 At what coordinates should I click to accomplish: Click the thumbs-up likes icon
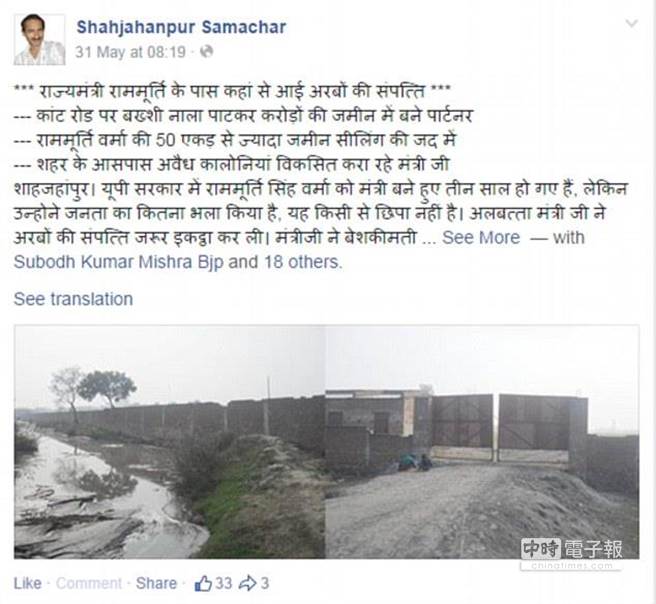(203, 583)
